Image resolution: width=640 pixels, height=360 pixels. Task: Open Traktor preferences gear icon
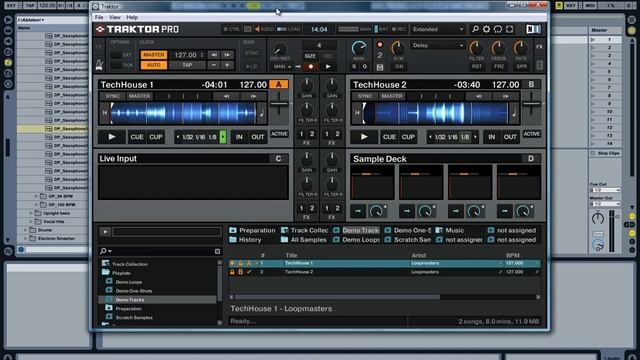click(487, 29)
